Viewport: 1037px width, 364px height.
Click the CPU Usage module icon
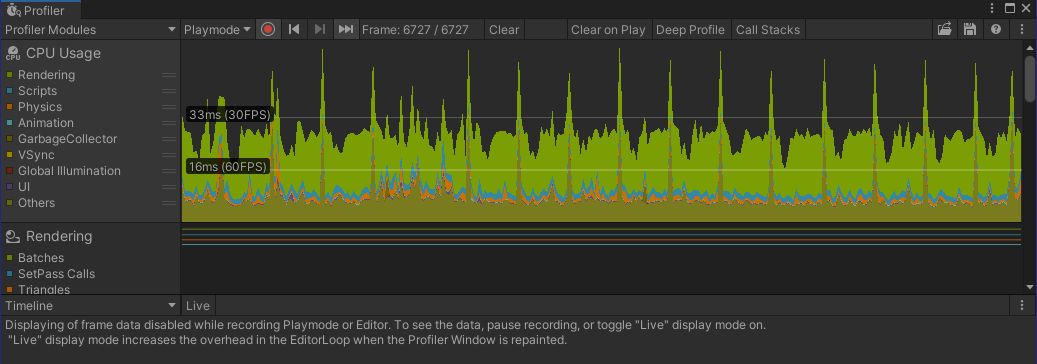pos(13,54)
